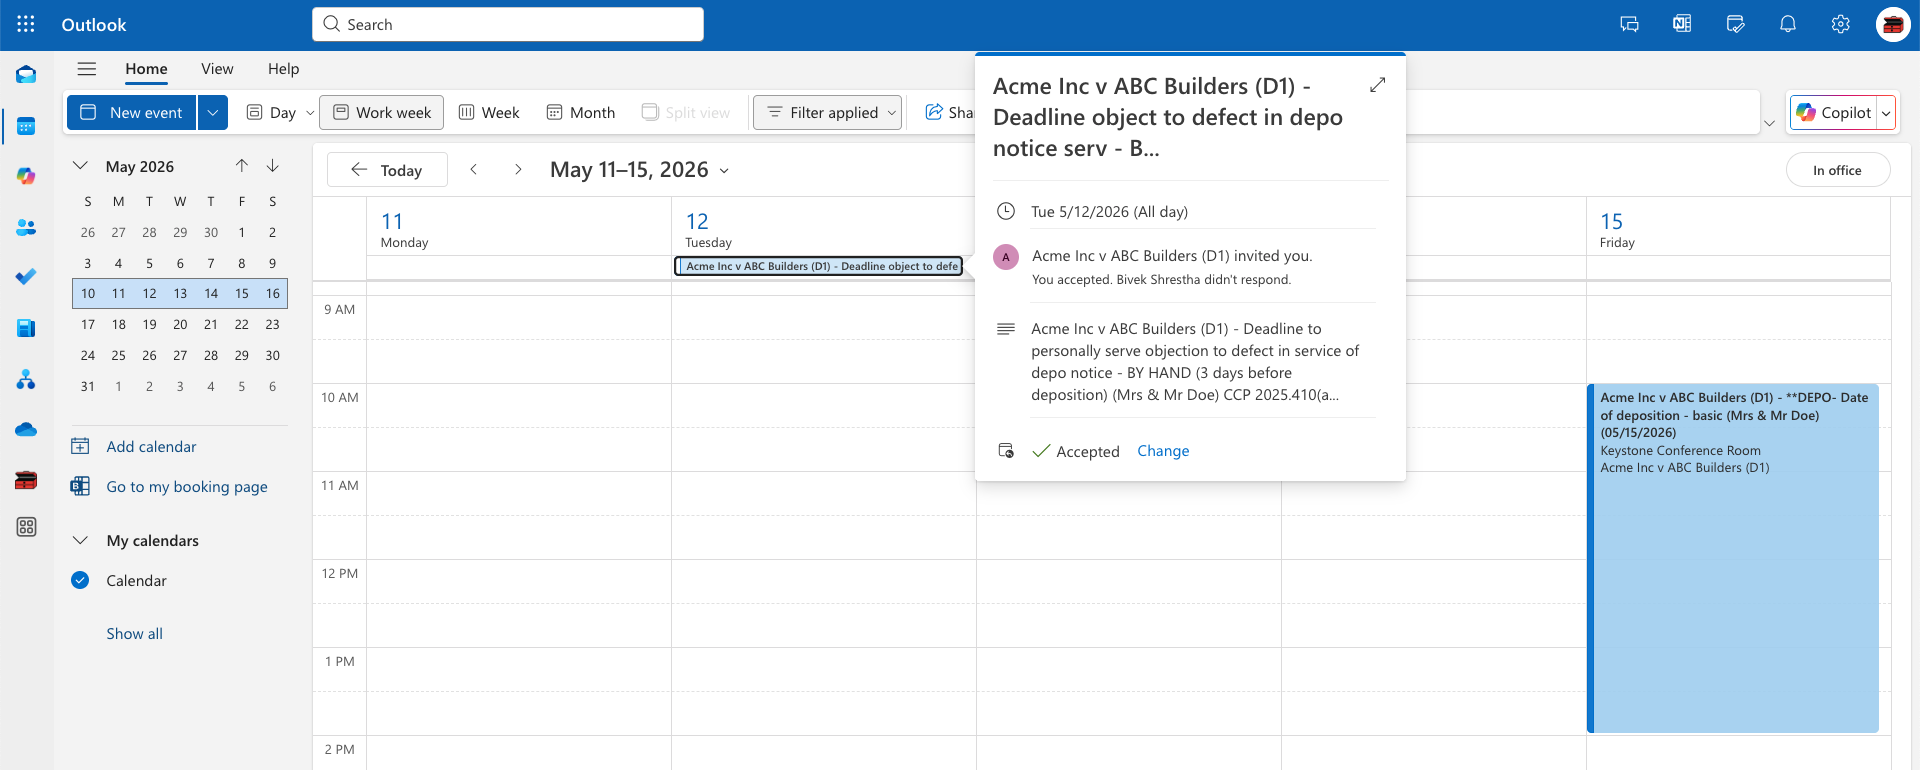Click Change response link

pyautogui.click(x=1163, y=451)
